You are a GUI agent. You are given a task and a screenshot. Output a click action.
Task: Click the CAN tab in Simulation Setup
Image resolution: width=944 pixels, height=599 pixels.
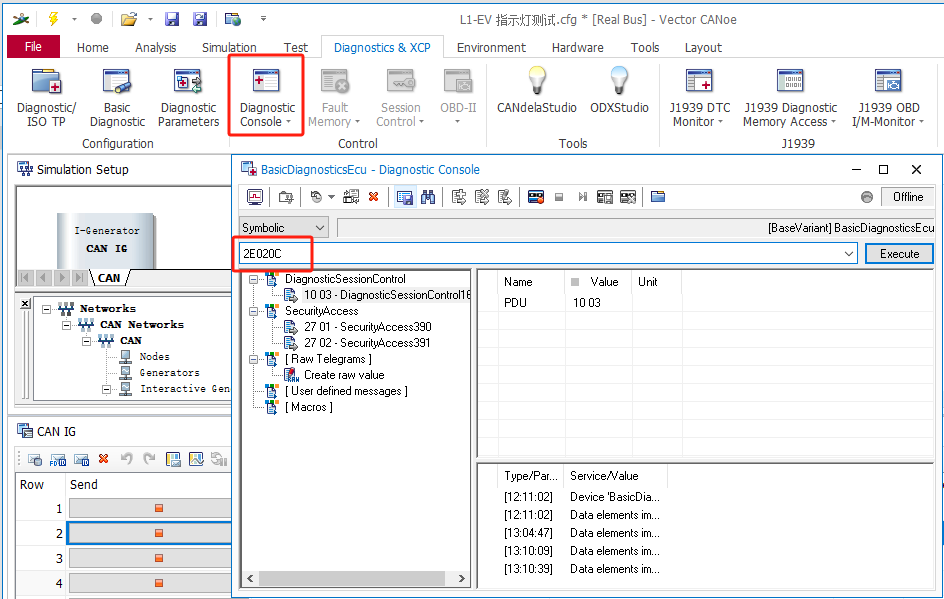click(109, 278)
